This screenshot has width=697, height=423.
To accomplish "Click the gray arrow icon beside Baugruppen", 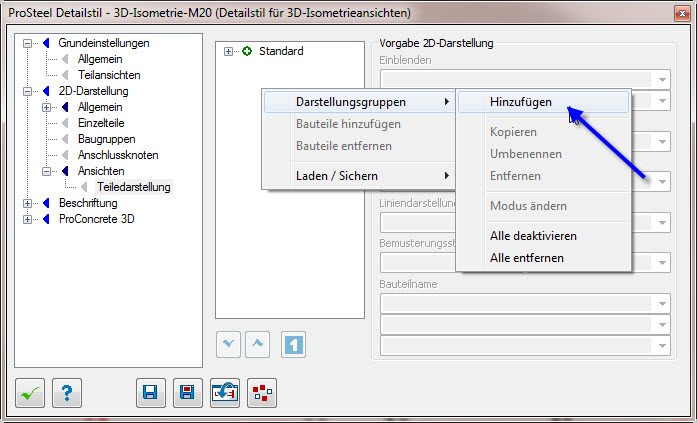I will (65, 139).
